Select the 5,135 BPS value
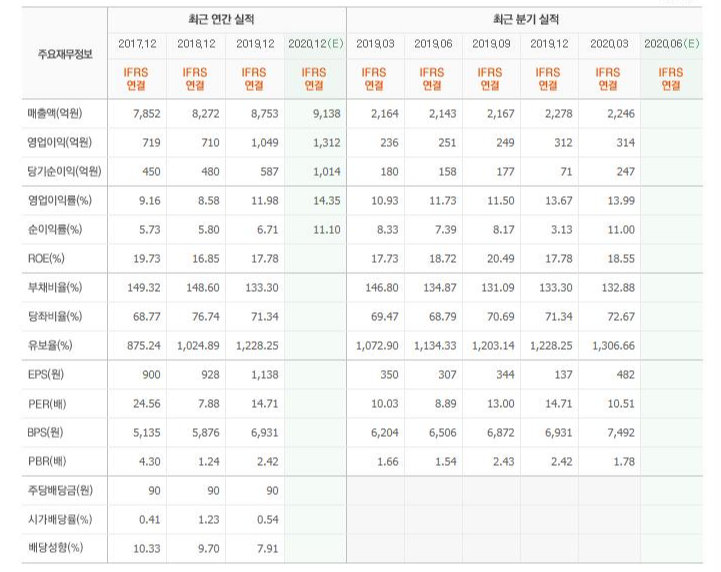Screen dimensions: 721x572 tap(147, 432)
